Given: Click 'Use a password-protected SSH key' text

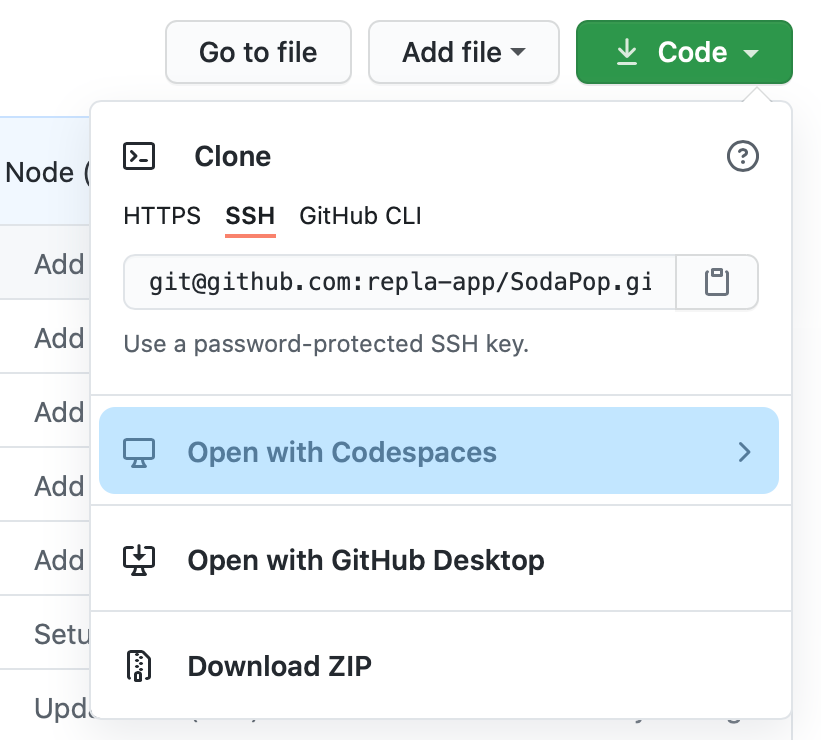Looking at the screenshot, I should (x=326, y=344).
